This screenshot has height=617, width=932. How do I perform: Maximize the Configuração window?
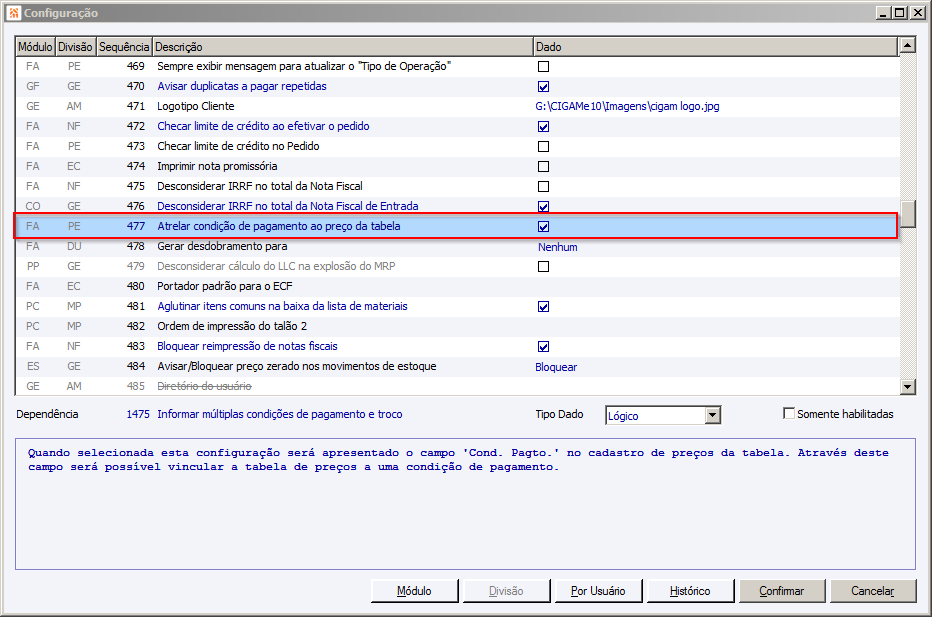pyautogui.click(x=900, y=12)
